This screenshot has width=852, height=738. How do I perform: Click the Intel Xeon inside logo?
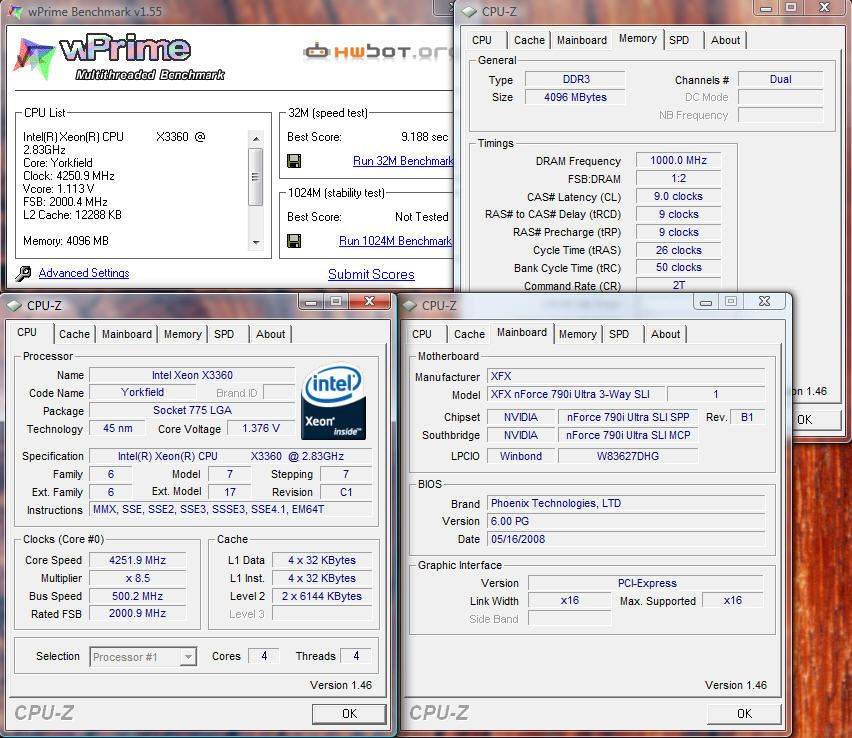tap(333, 401)
